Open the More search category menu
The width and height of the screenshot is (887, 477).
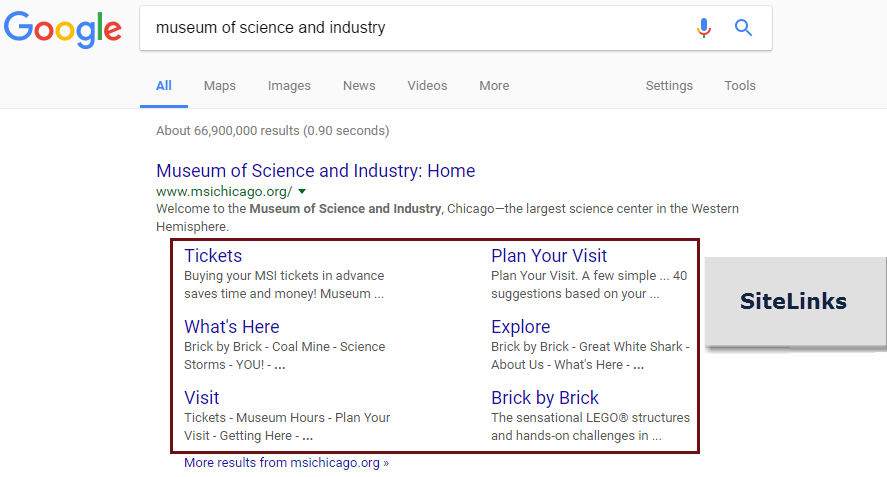pos(494,86)
